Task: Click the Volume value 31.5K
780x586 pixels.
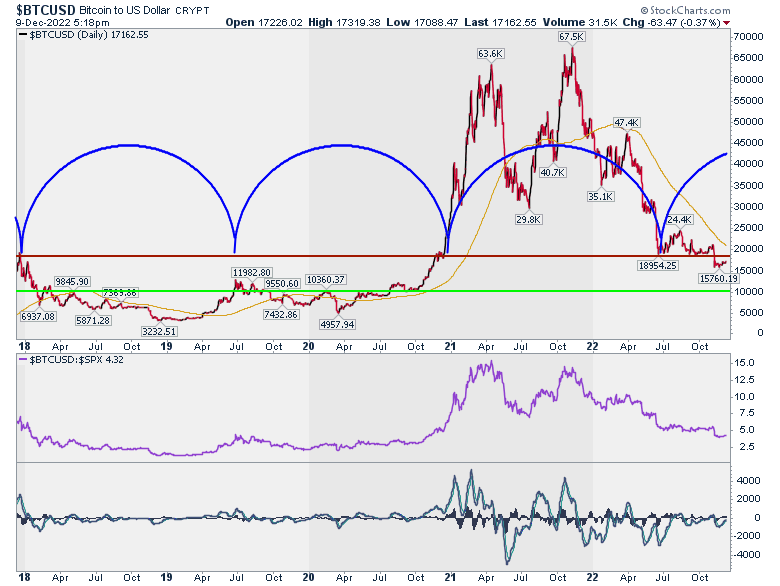Action: tap(603, 22)
